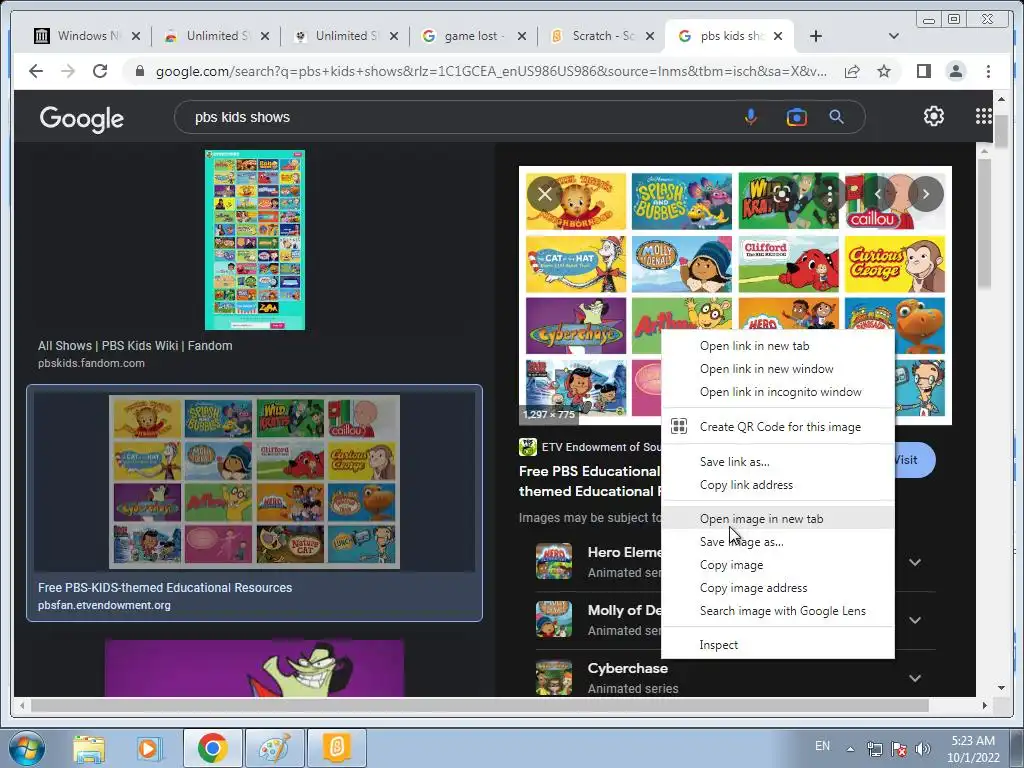Switch to the 'game lost' tab
Screen dimensions: 1024x768
pyautogui.click(x=472, y=37)
